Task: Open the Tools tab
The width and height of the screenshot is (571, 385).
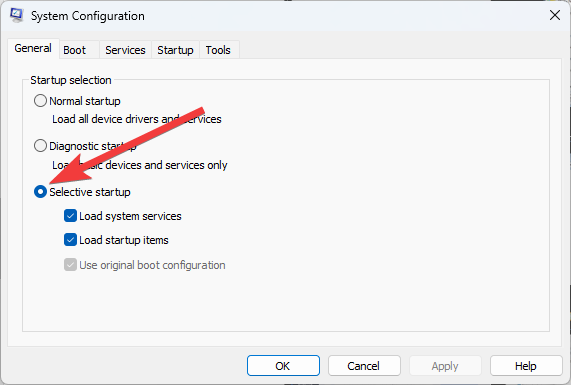Action: tap(218, 50)
